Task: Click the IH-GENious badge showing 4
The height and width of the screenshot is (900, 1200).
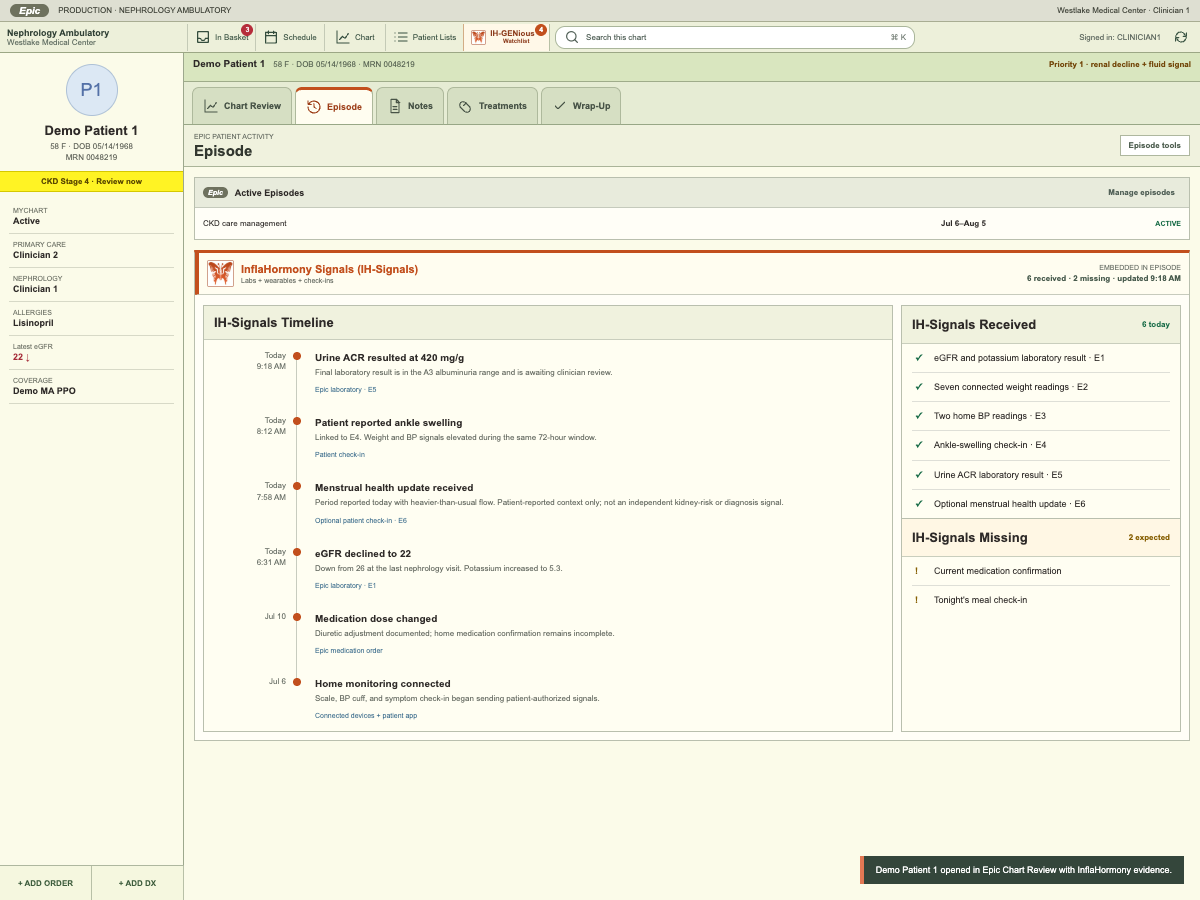Action: 541,30
